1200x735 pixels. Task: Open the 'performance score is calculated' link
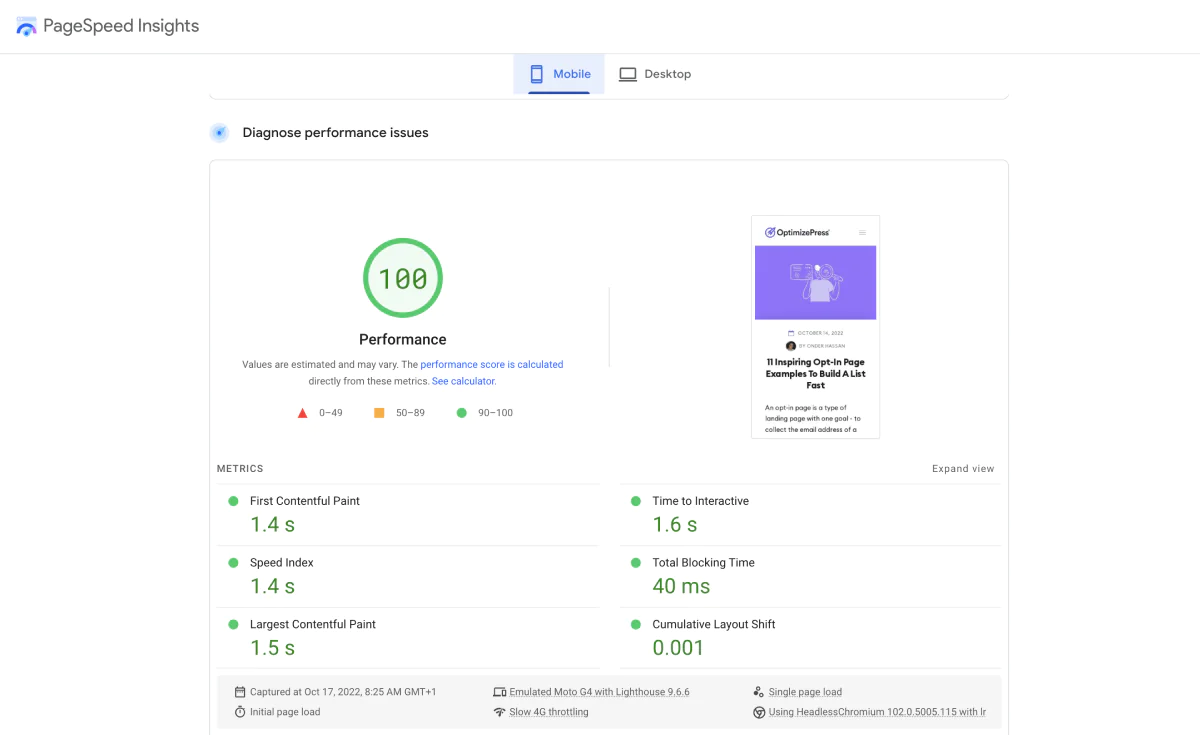[x=492, y=365]
